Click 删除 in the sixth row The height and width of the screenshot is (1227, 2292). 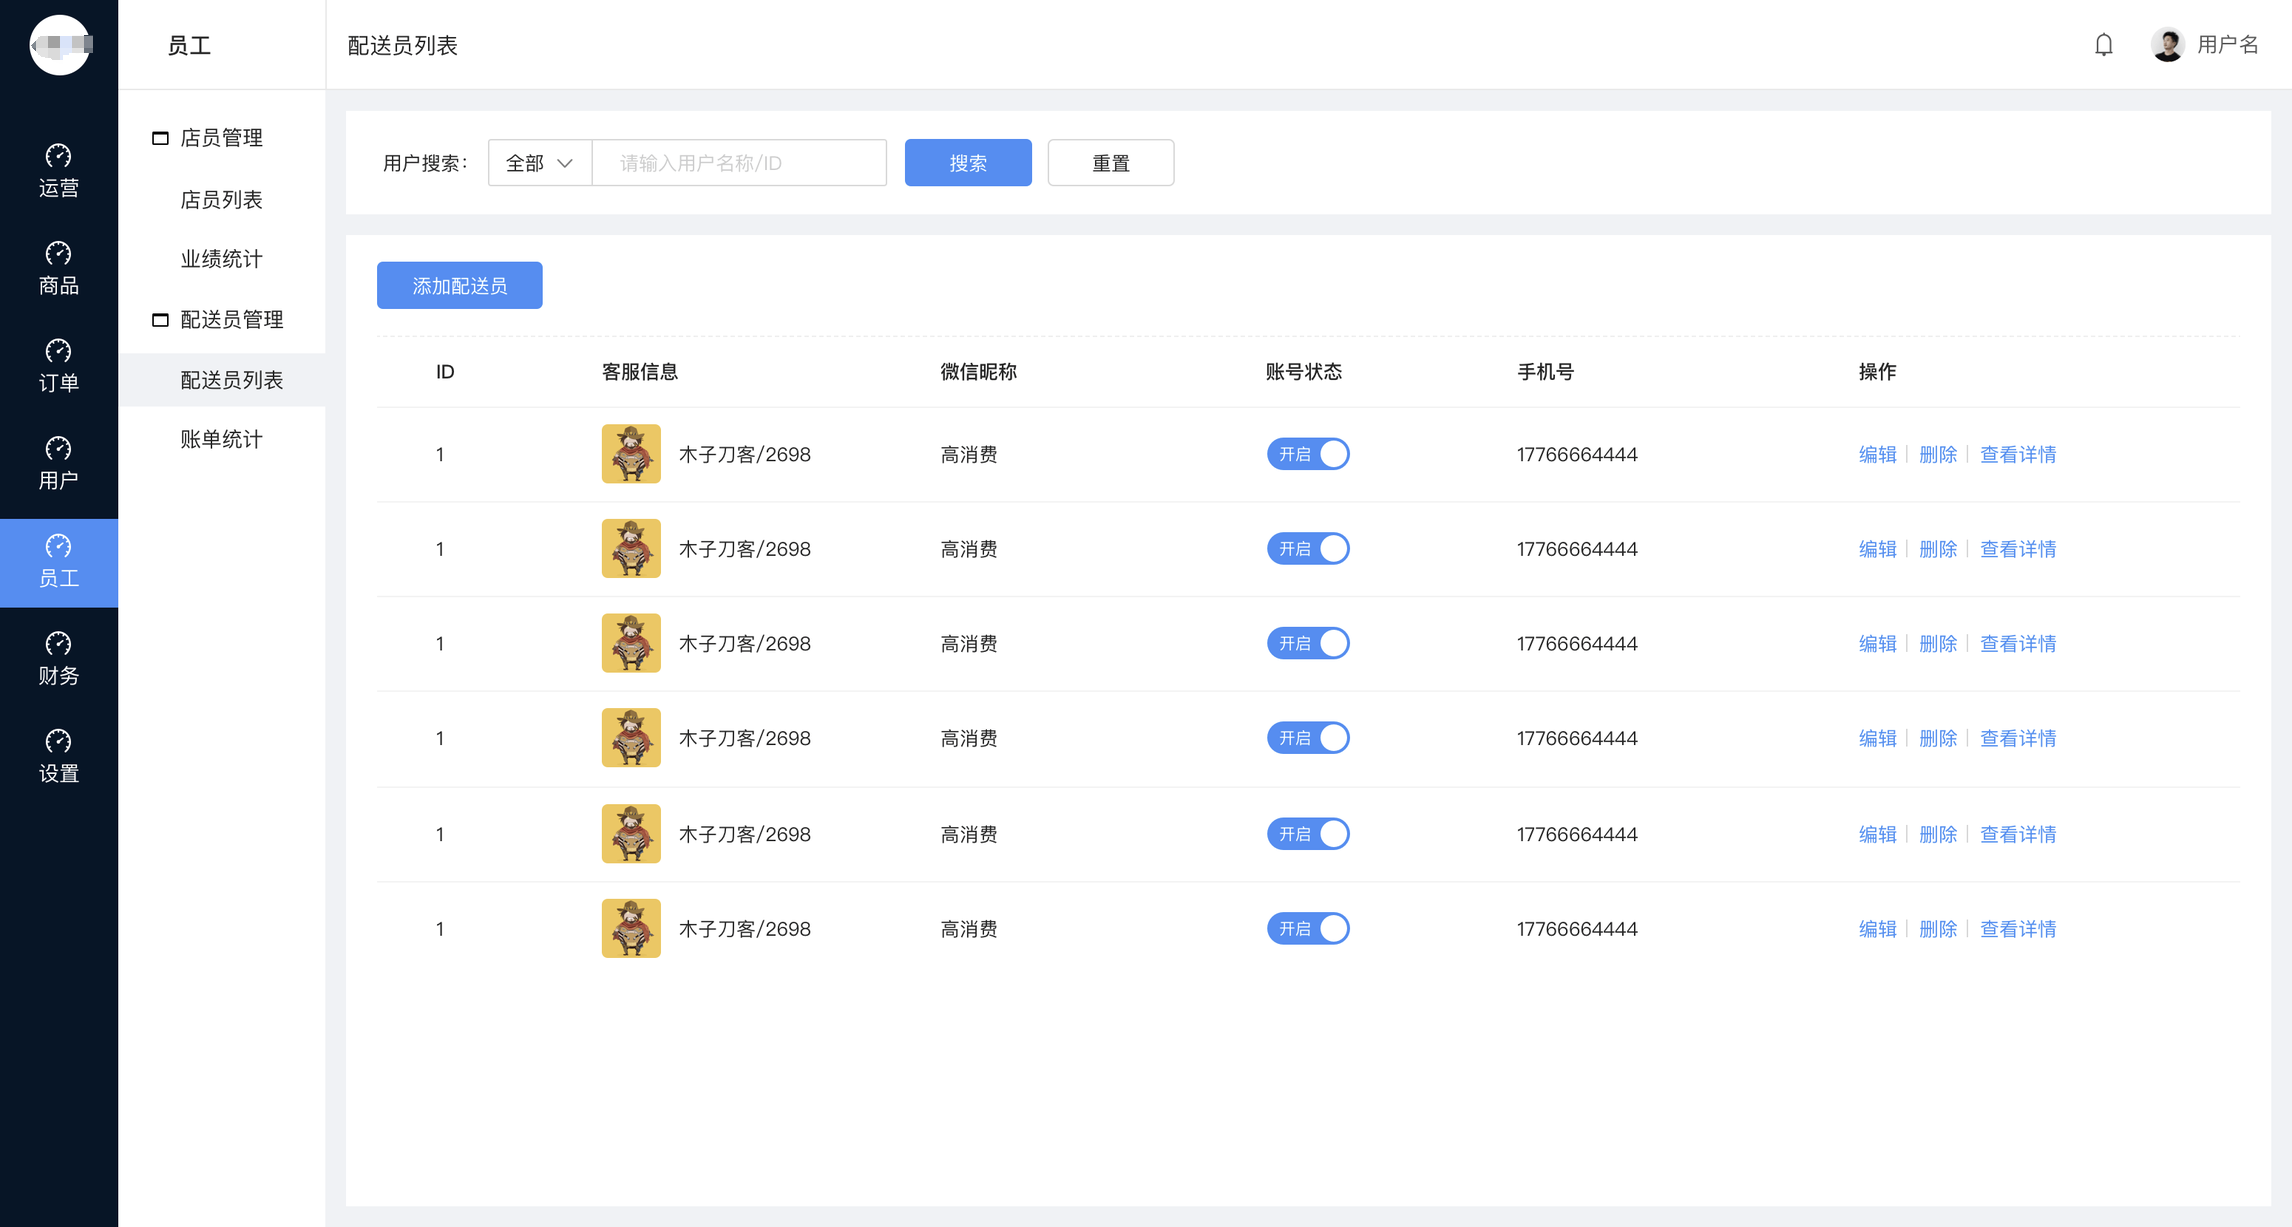1938,929
